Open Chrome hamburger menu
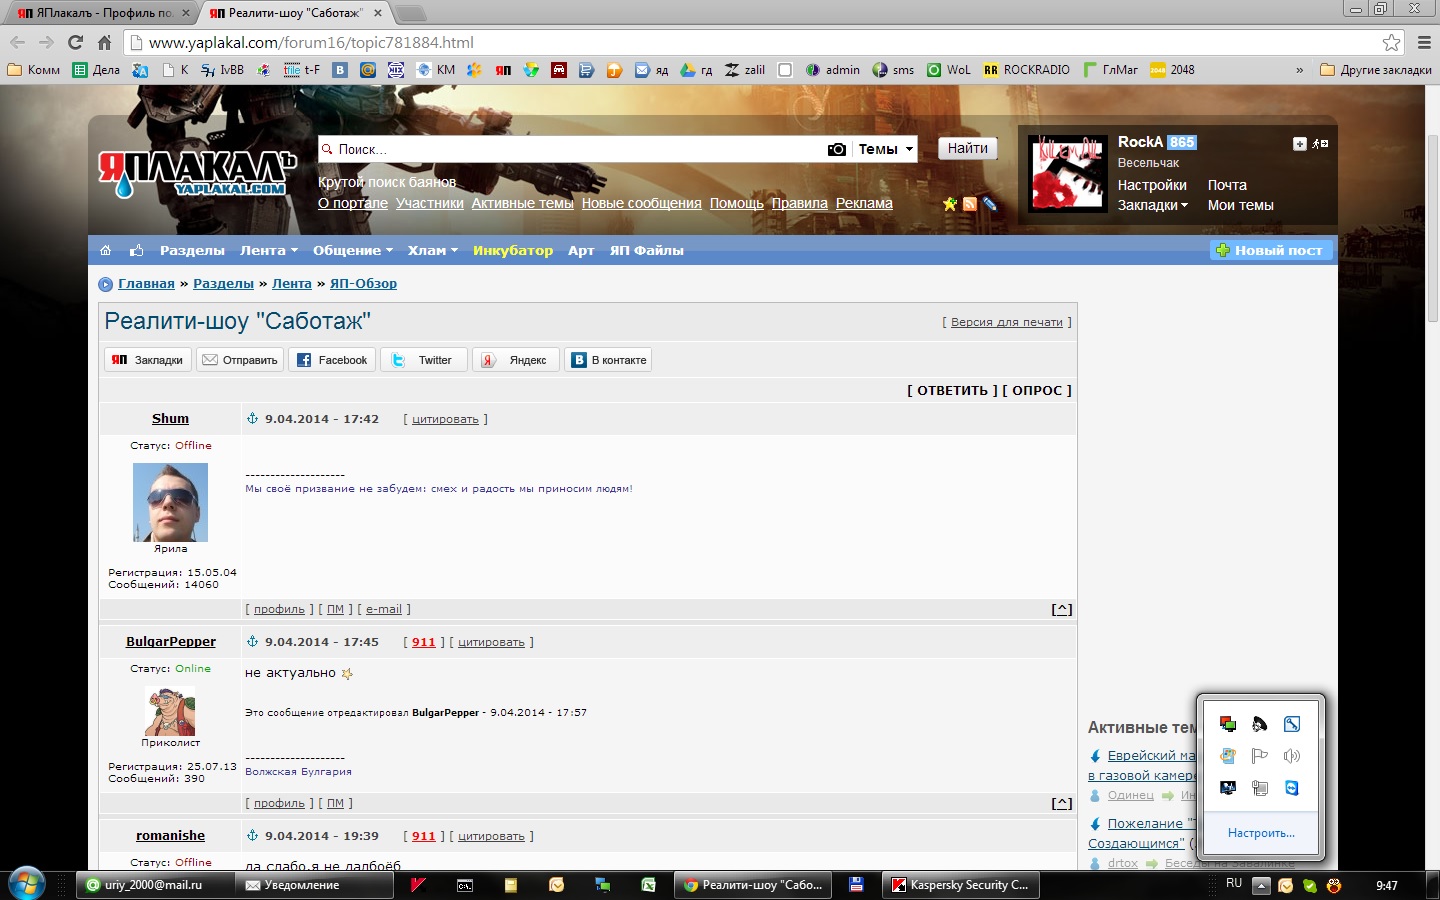The image size is (1440, 900). tap(1424, 42)
